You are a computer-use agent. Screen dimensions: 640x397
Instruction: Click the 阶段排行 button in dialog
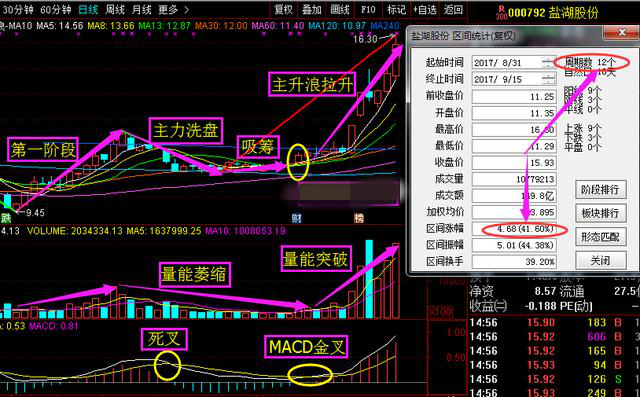(x=600, y=190)
